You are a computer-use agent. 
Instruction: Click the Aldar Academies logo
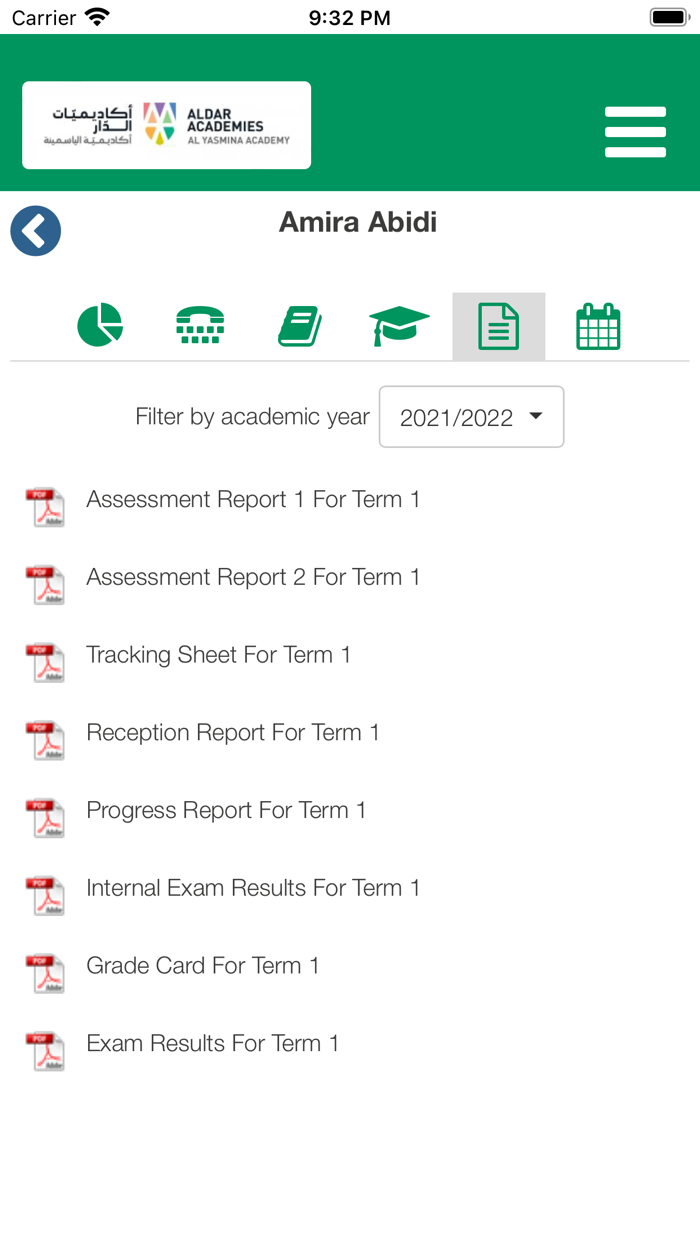166,124
